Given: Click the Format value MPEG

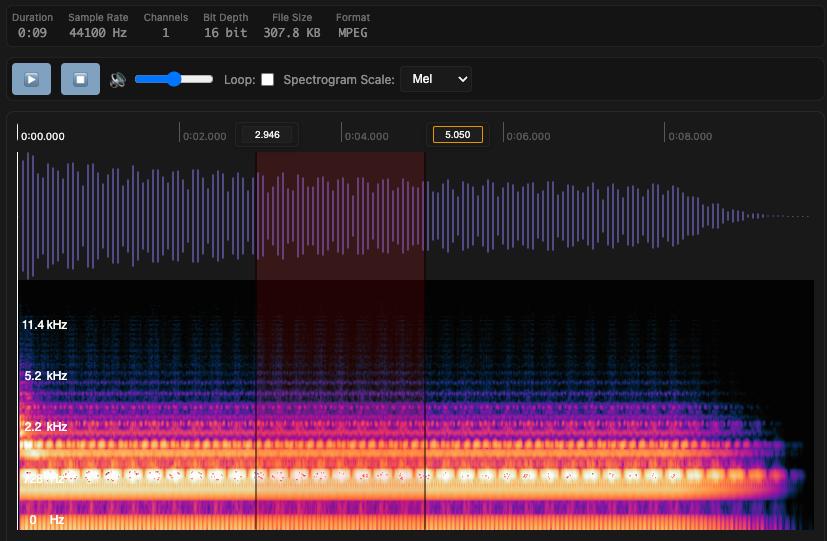Looking at the screenshot, I should click(352, 33).
